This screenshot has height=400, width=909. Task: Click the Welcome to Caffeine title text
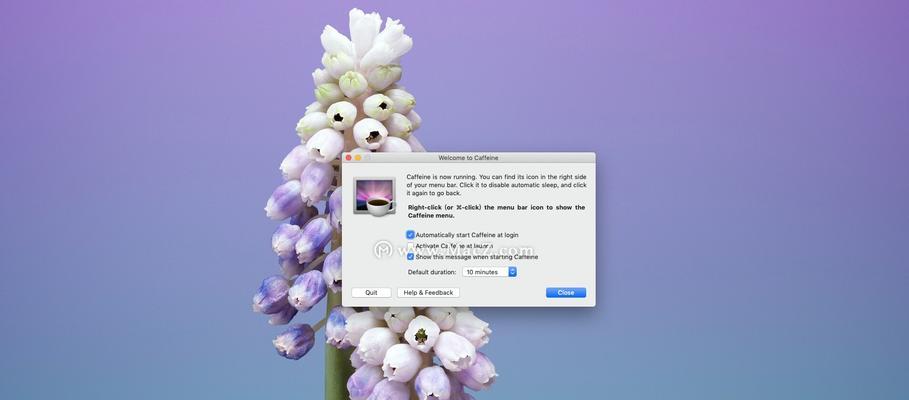(x=468, y=158)
